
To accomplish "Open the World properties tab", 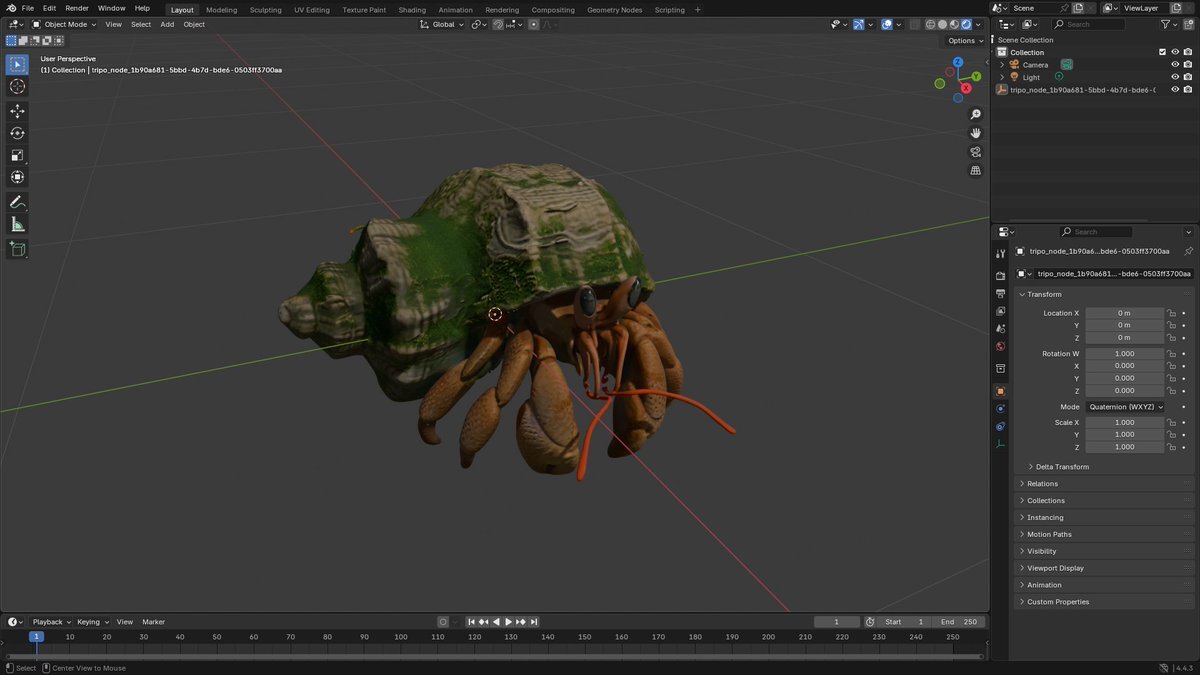I will coord(1000,347).
